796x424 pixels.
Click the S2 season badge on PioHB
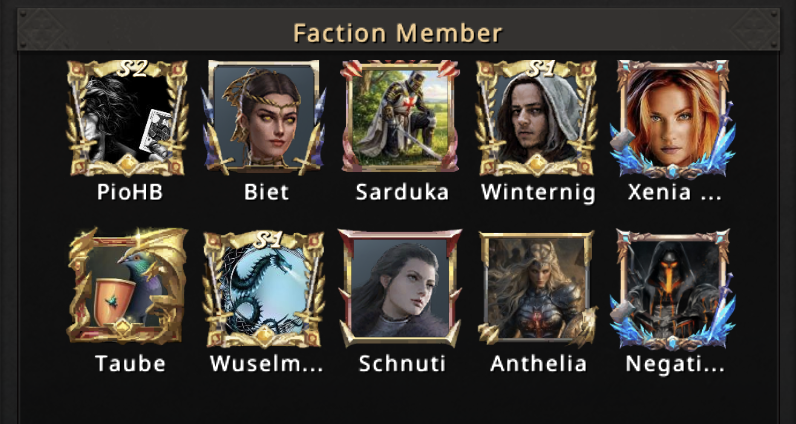131,69
